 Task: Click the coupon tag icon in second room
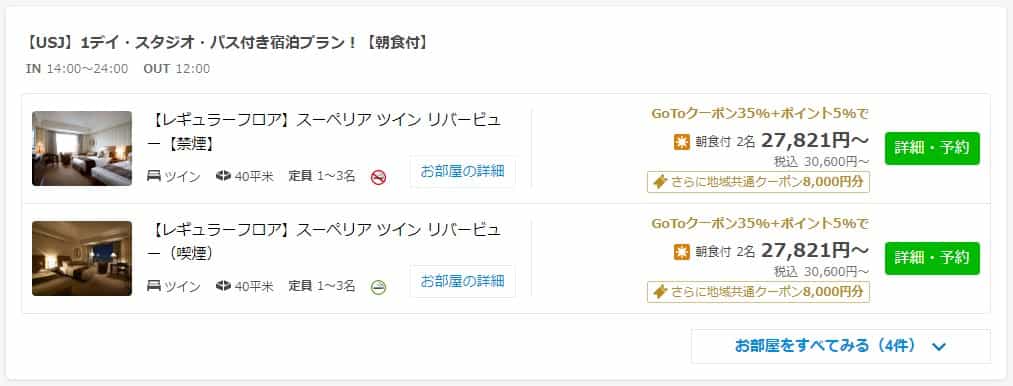(x=660, y=292)
